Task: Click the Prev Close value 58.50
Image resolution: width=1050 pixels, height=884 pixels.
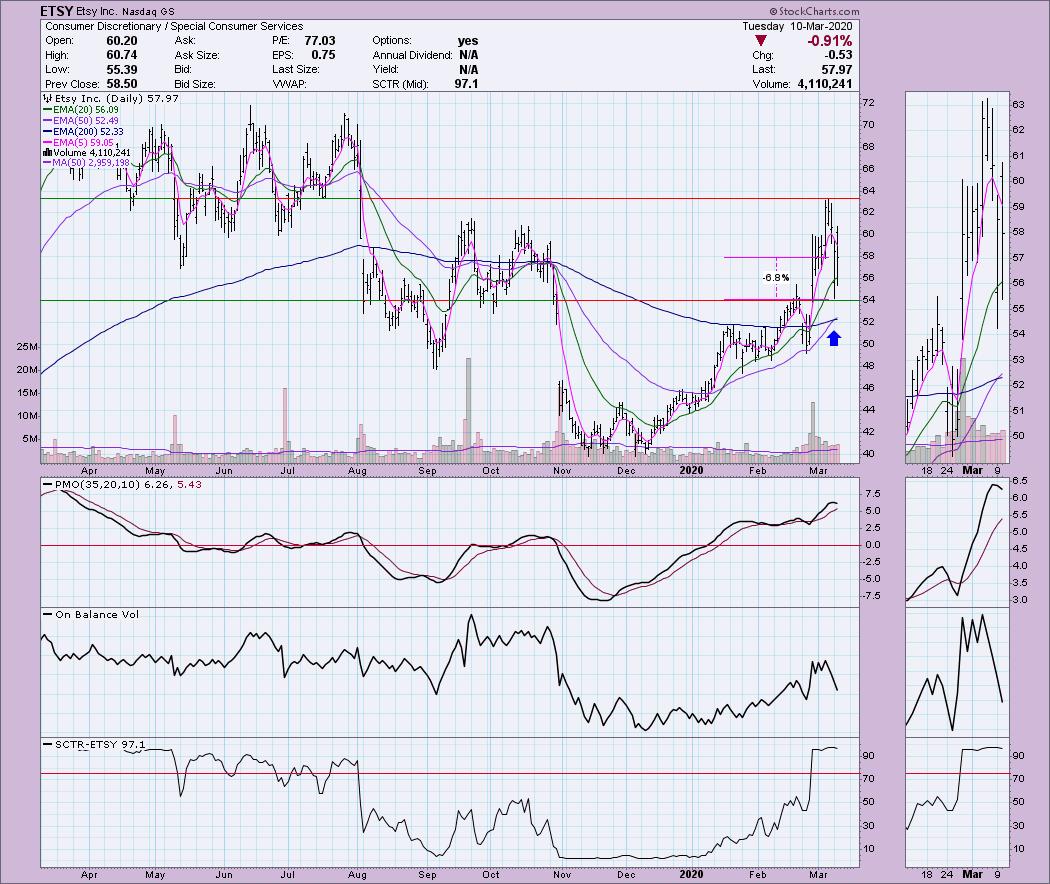Action: pyautogui.click(x=121, y=84)
